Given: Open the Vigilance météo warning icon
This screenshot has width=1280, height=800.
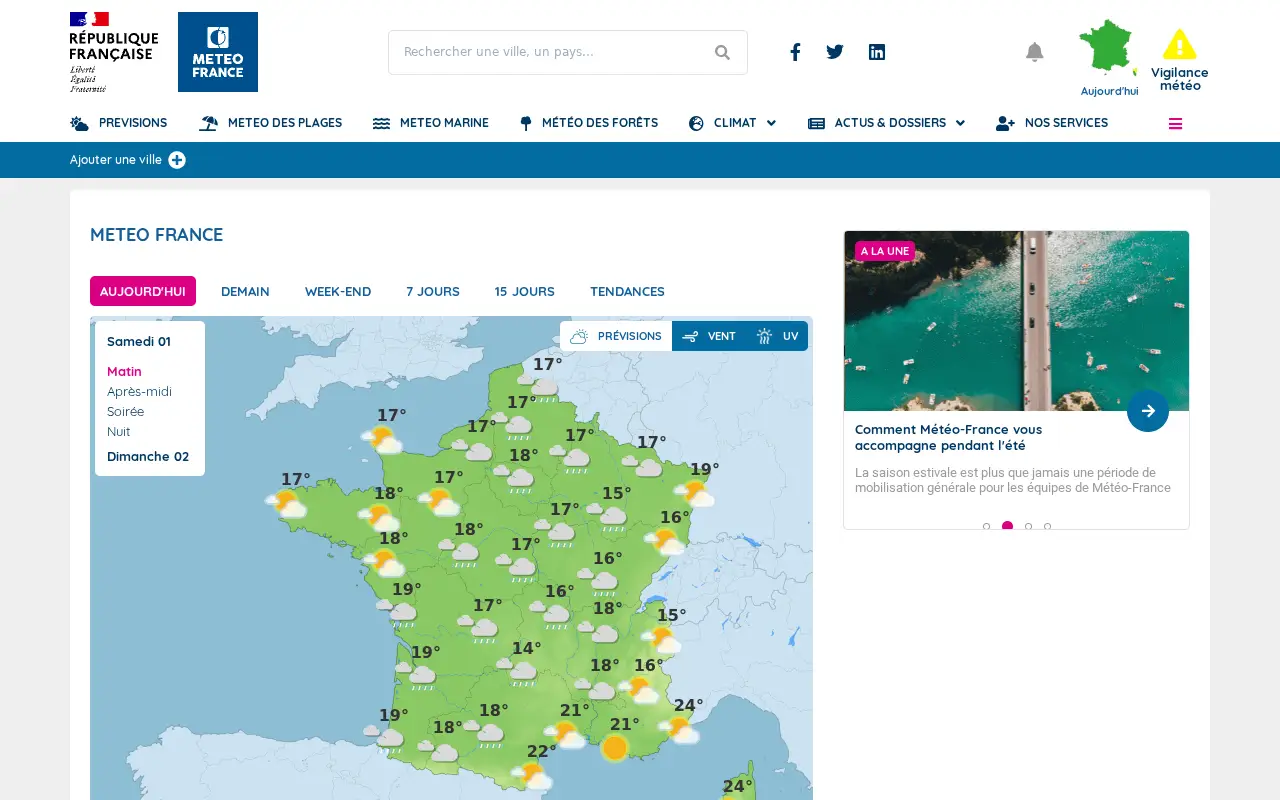Looking at the screenshot, I should [1180, 45].
